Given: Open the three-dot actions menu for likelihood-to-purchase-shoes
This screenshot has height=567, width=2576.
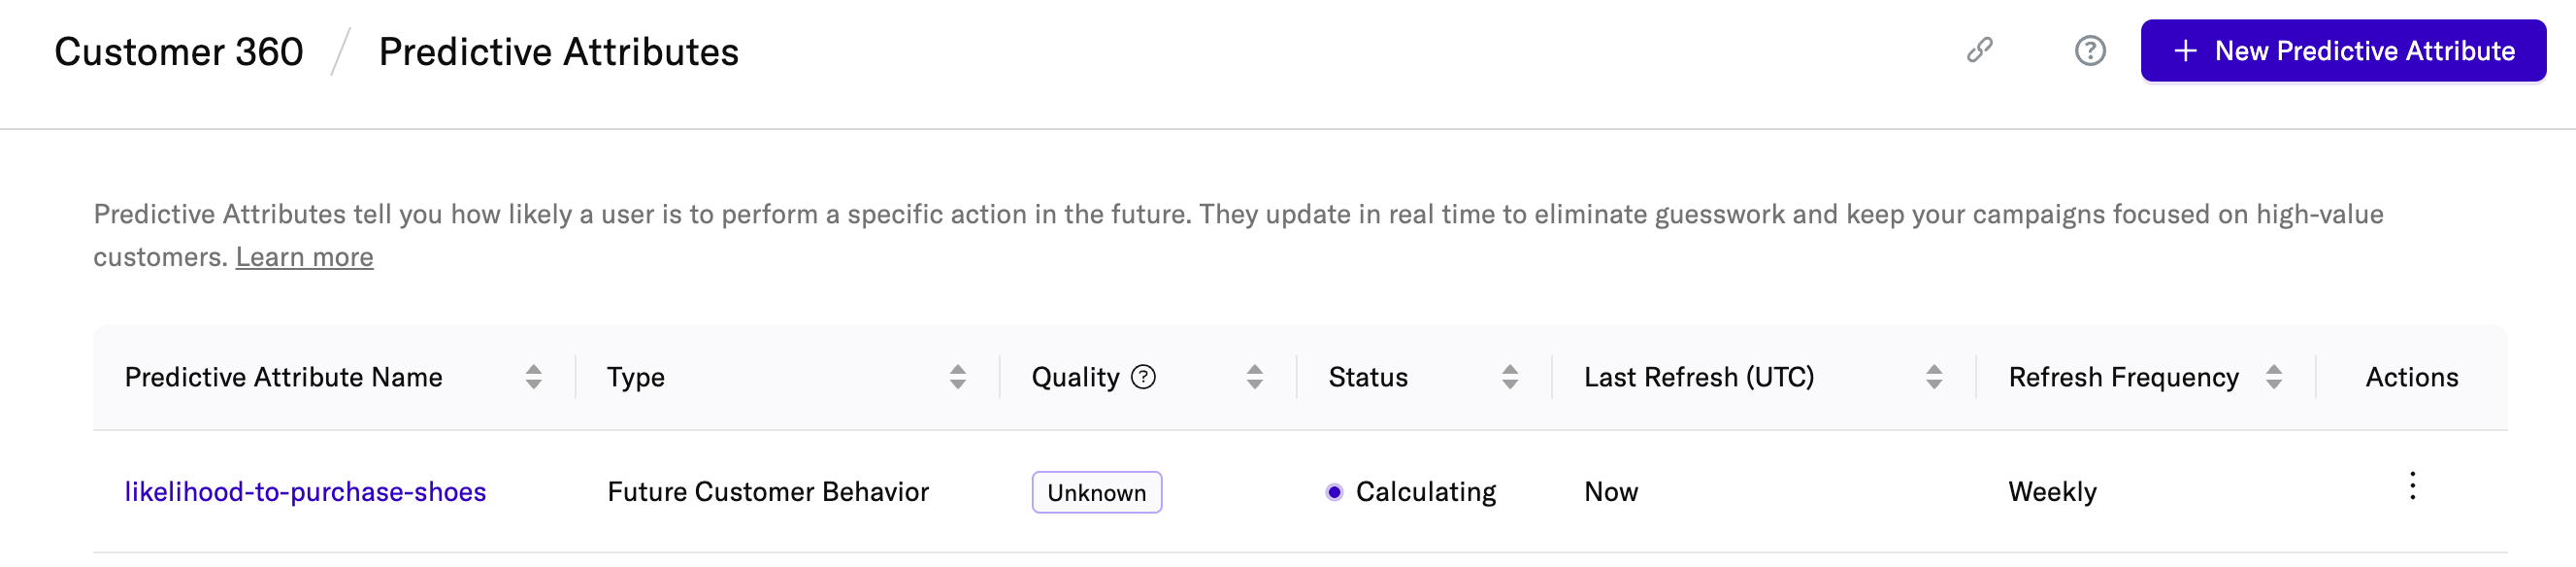Looking at the screenshot, I should tap(2412, 487).
